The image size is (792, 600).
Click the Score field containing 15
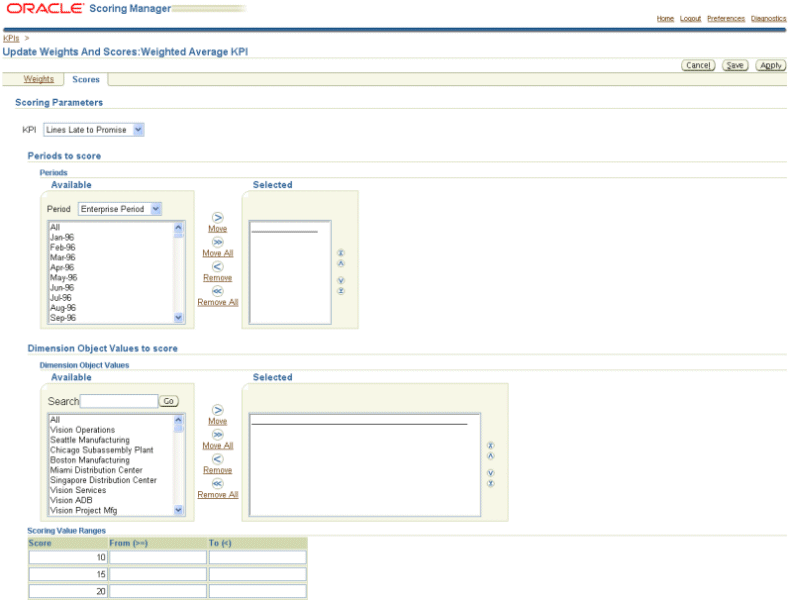68,574
